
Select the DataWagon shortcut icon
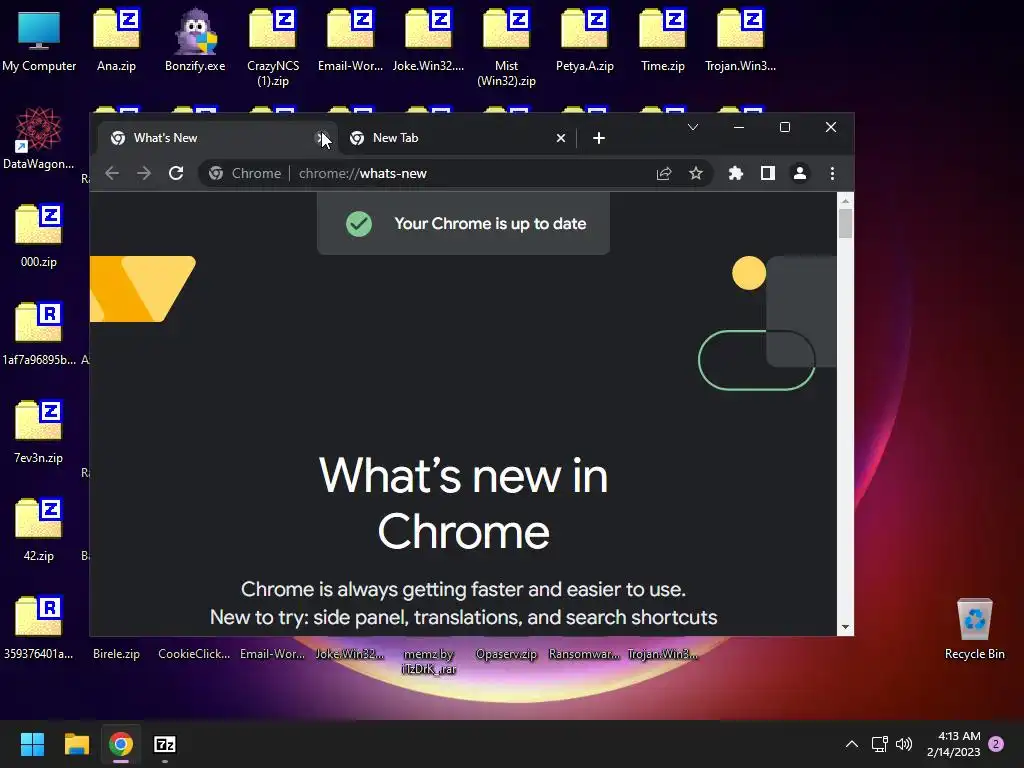(x=39, y=138)
